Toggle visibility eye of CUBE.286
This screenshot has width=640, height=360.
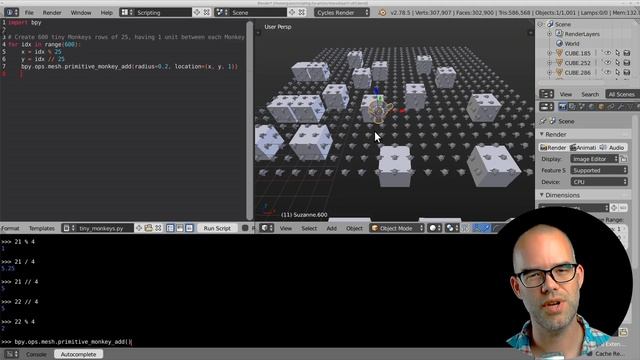[x=607, y=72]
